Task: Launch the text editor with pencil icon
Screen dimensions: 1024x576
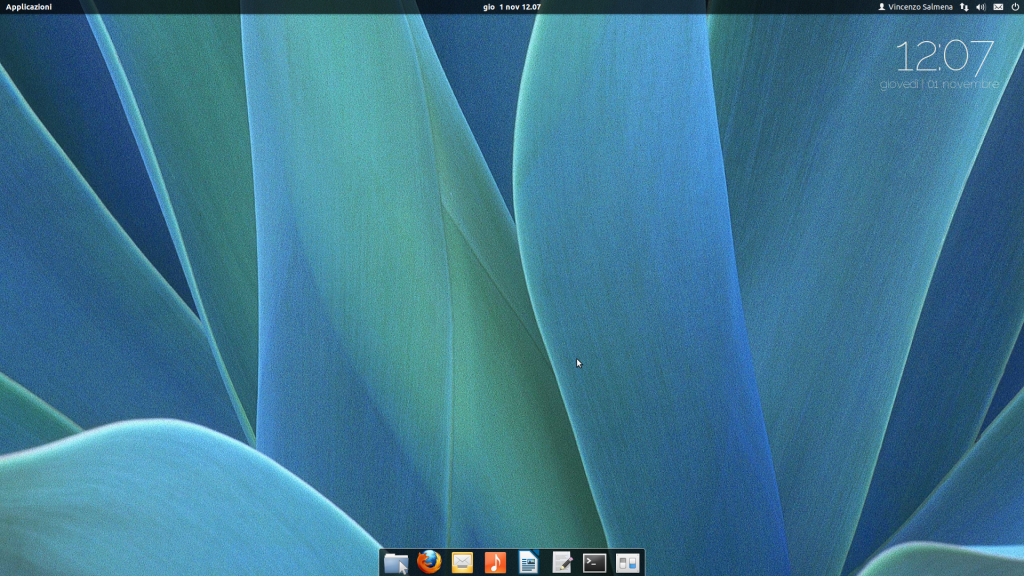Action: [x=561, y=563]
